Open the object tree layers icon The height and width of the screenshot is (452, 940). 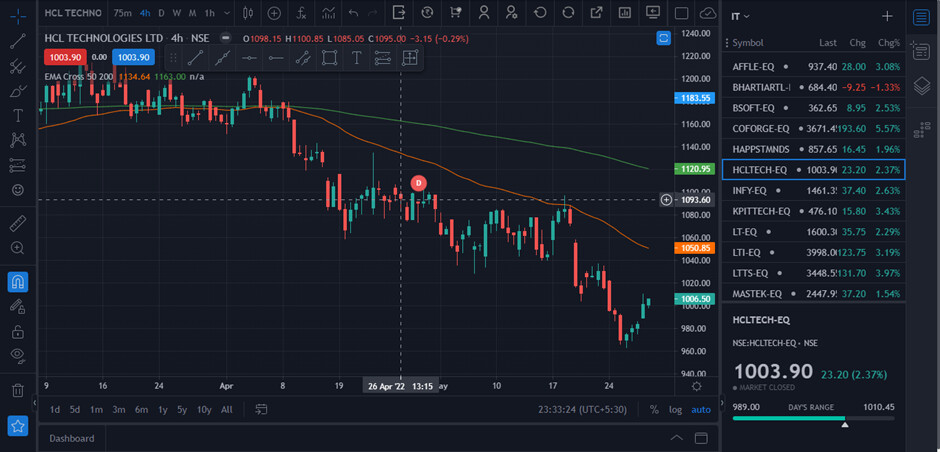(x=921, y=86)
